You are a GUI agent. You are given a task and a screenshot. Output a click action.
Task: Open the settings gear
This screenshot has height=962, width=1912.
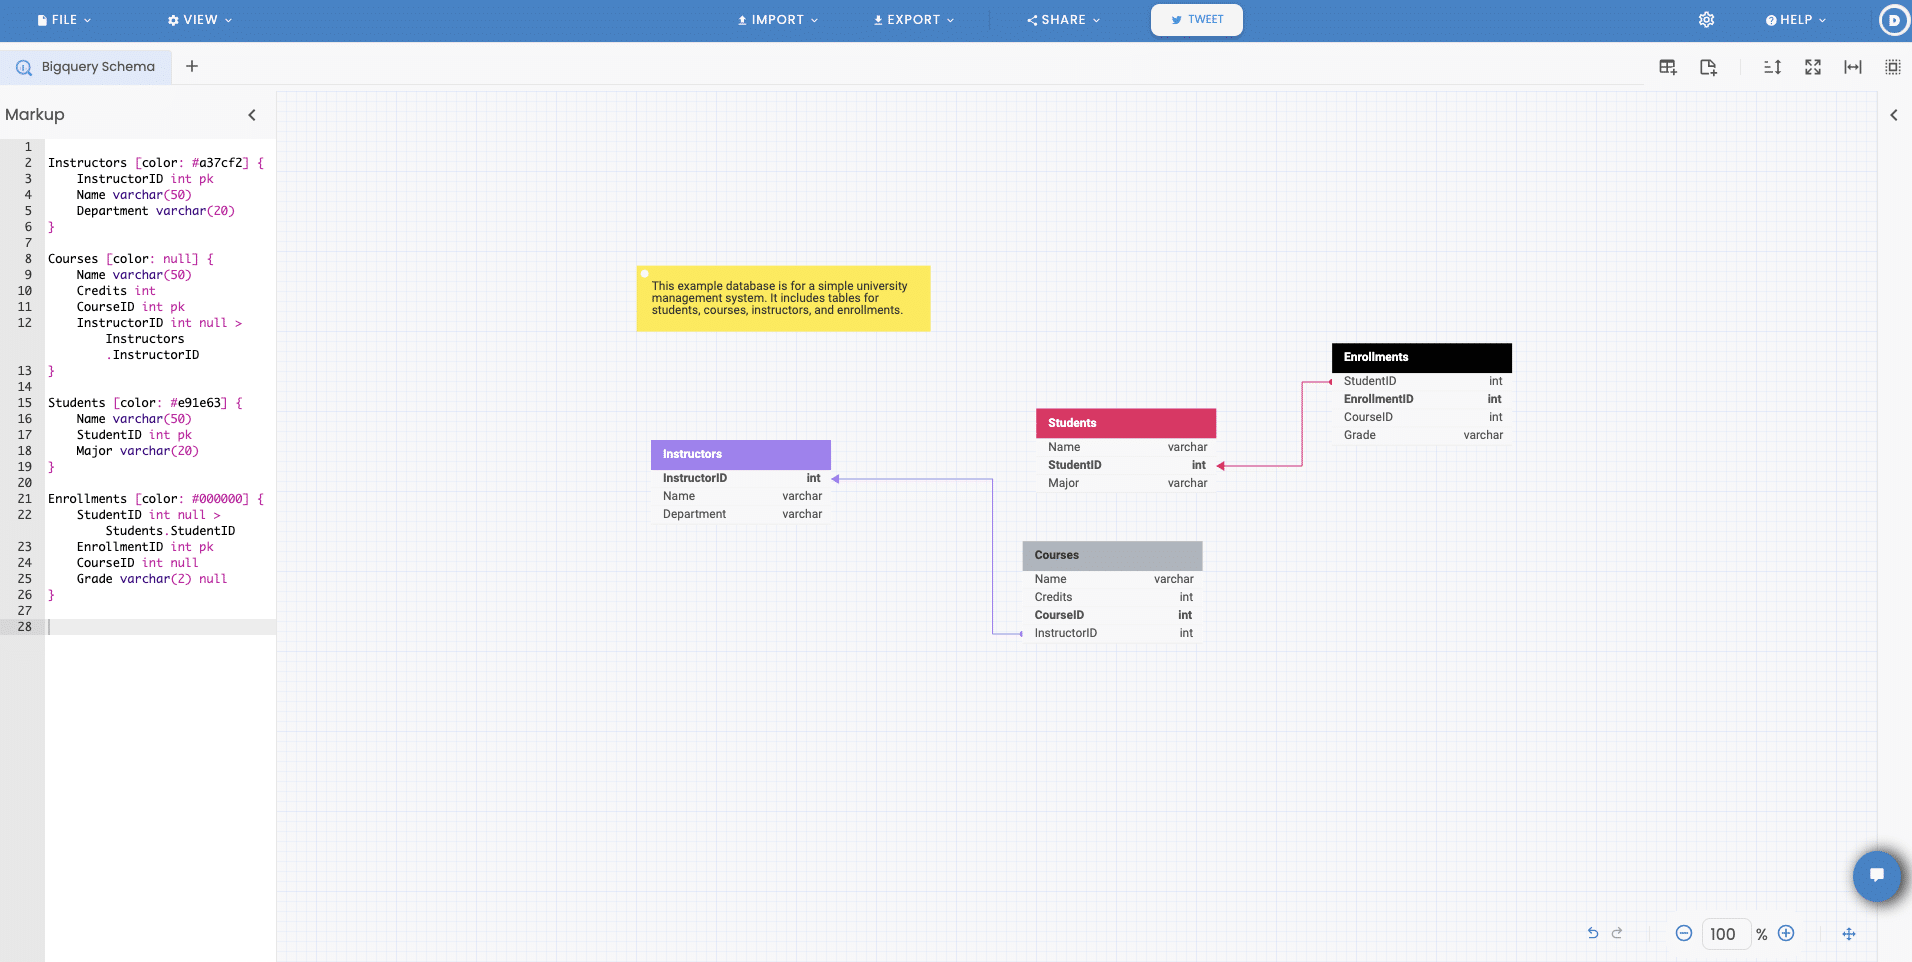click(x=1706, y=19)
